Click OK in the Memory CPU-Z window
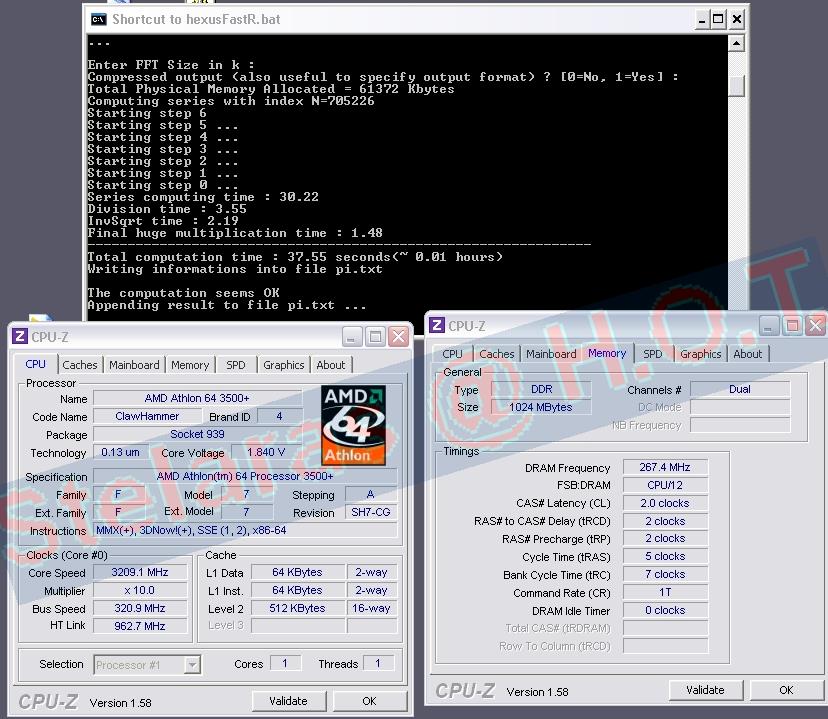This screenshot has width=828, height=719. pos(786,690)
